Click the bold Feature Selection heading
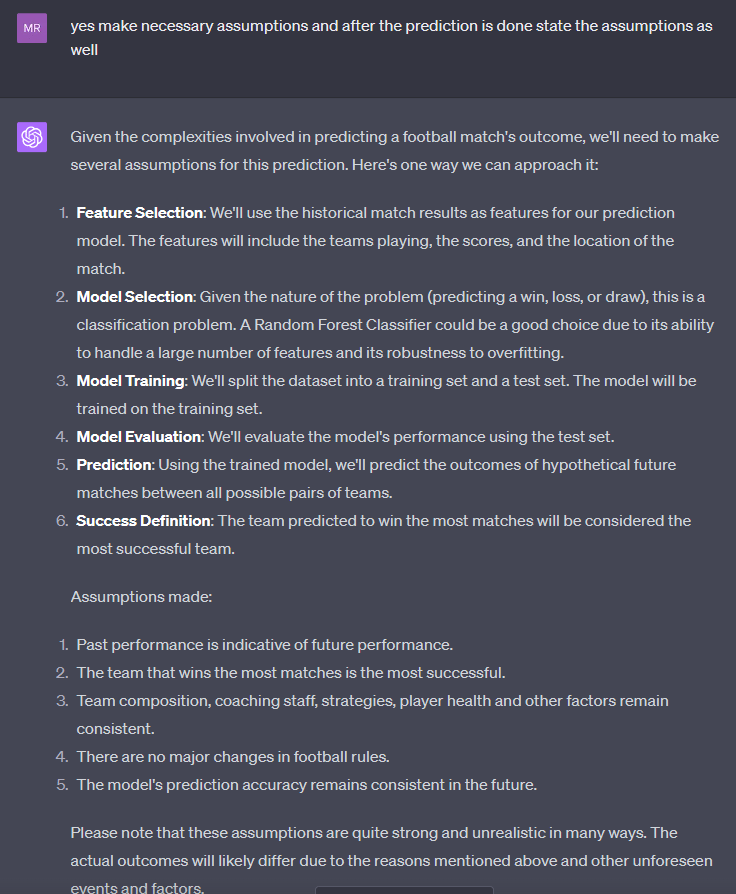The height and width of the screenshot is (894, 736). 140,213
